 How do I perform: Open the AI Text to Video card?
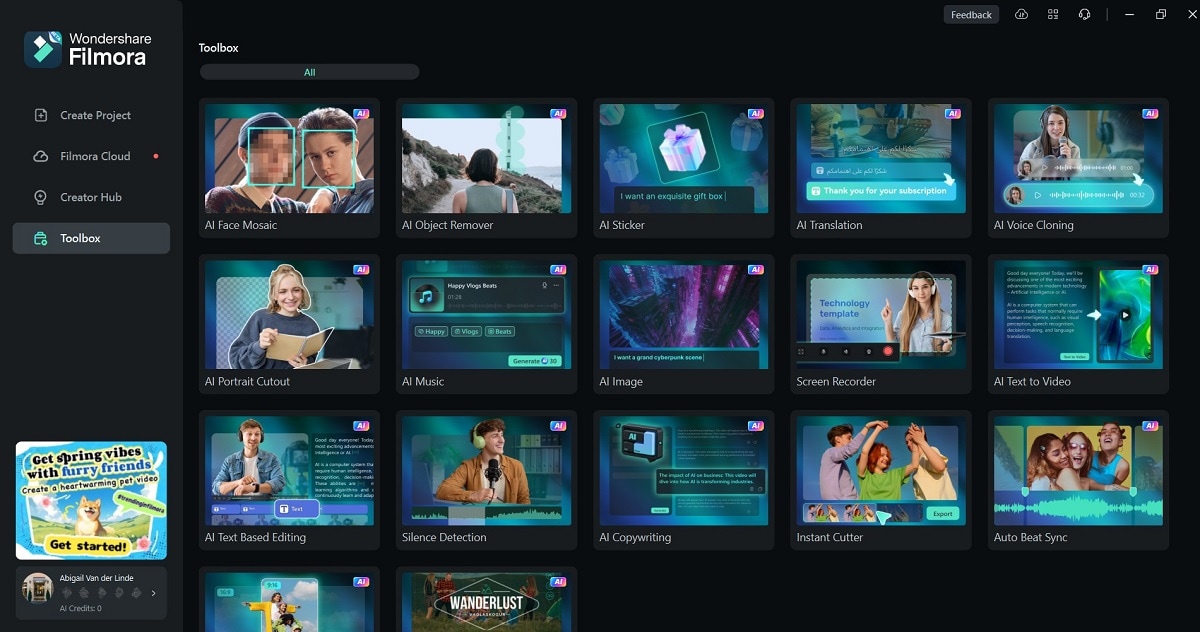point(1078,324)
